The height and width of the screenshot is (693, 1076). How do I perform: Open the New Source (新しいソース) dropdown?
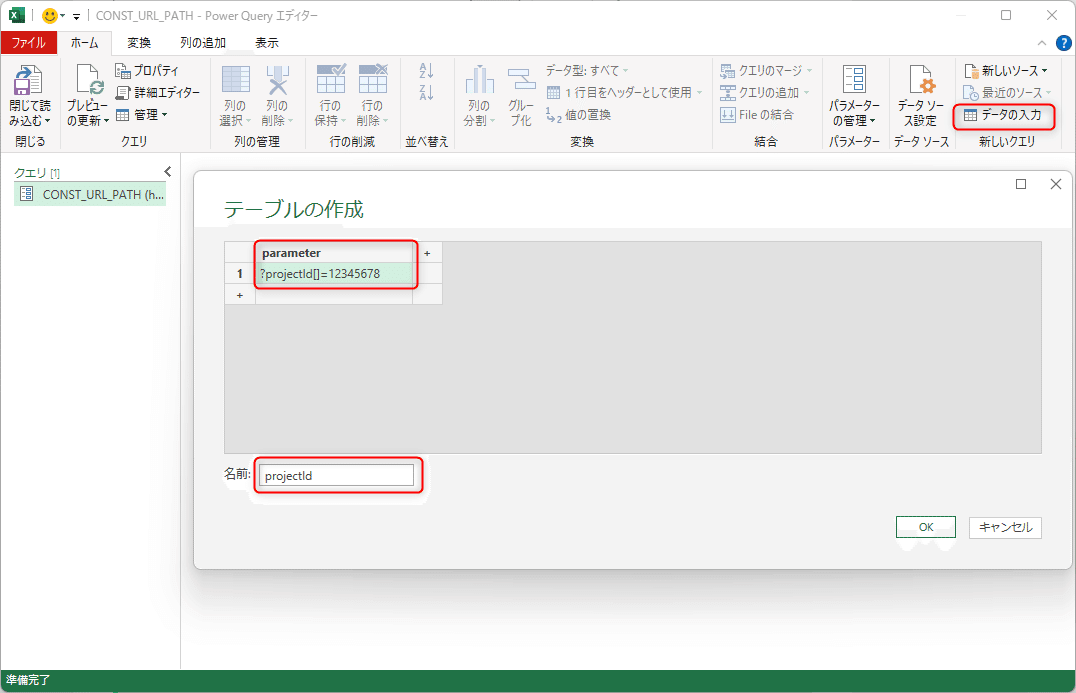(1006, 71)
